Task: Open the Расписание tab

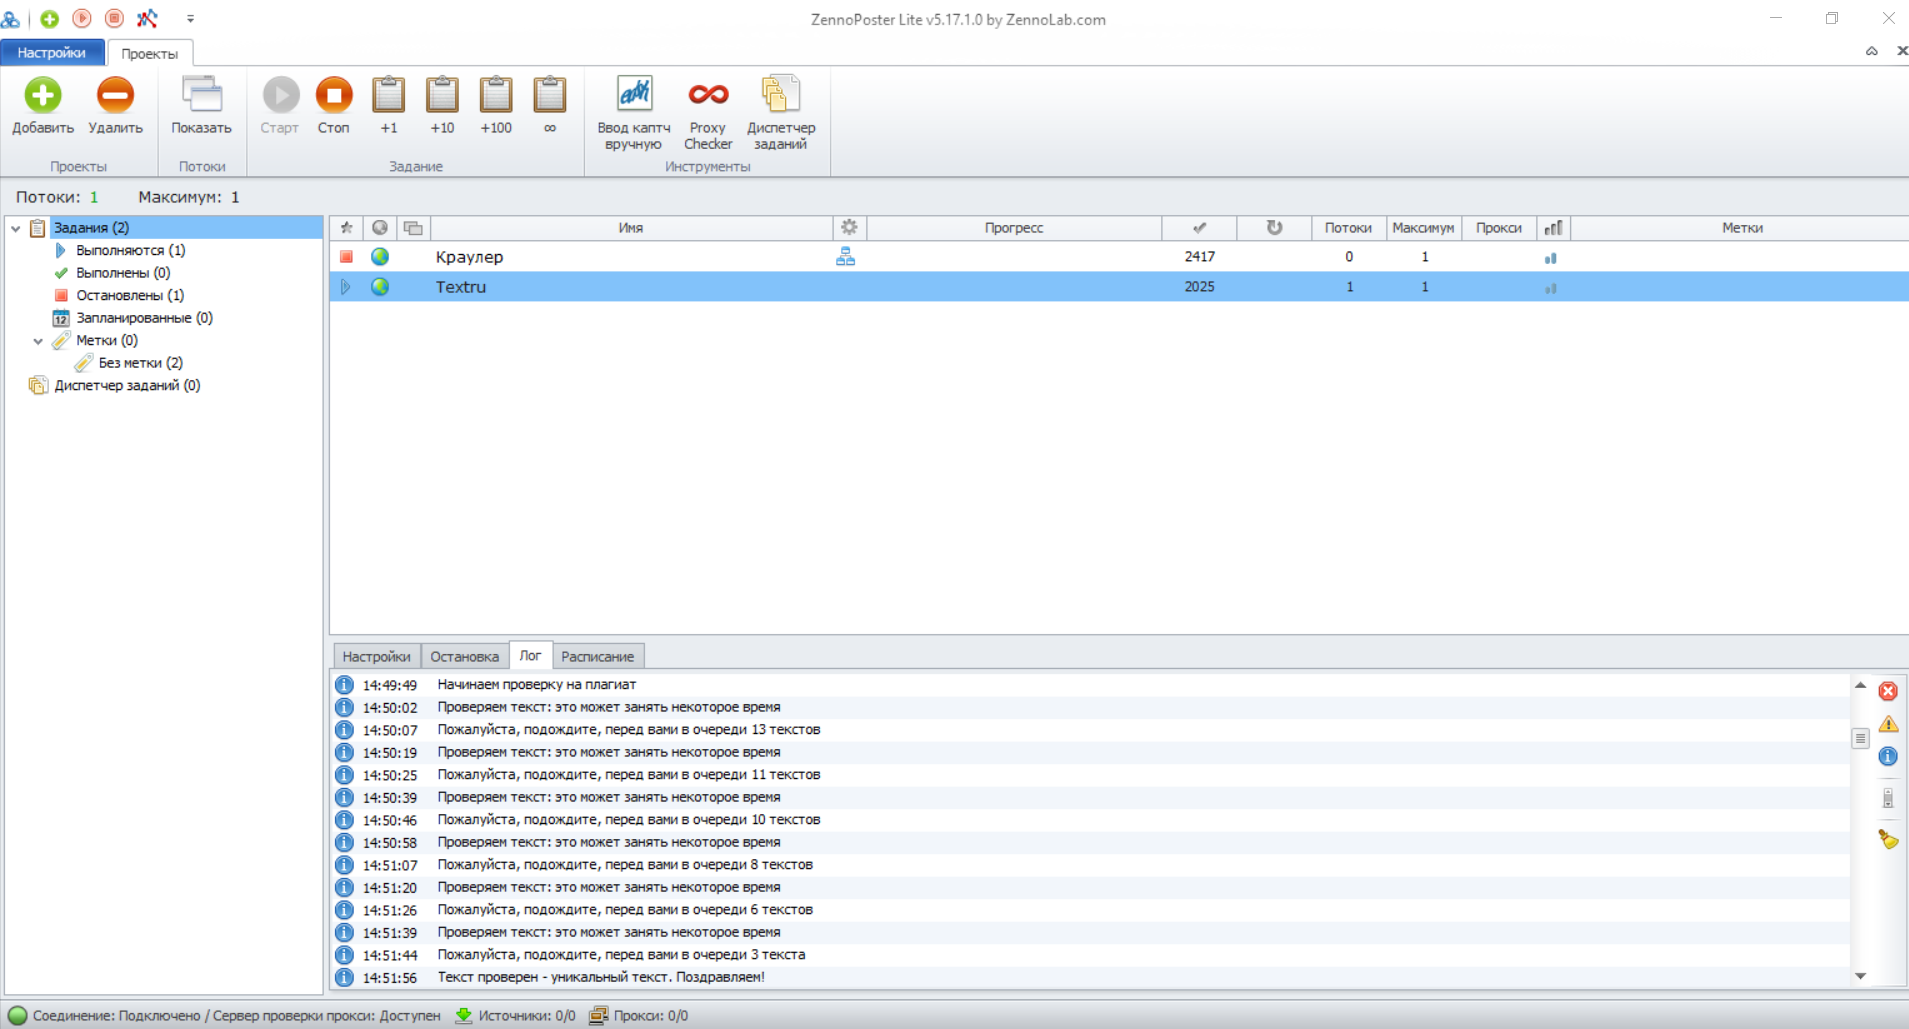Action: [597, 657]
